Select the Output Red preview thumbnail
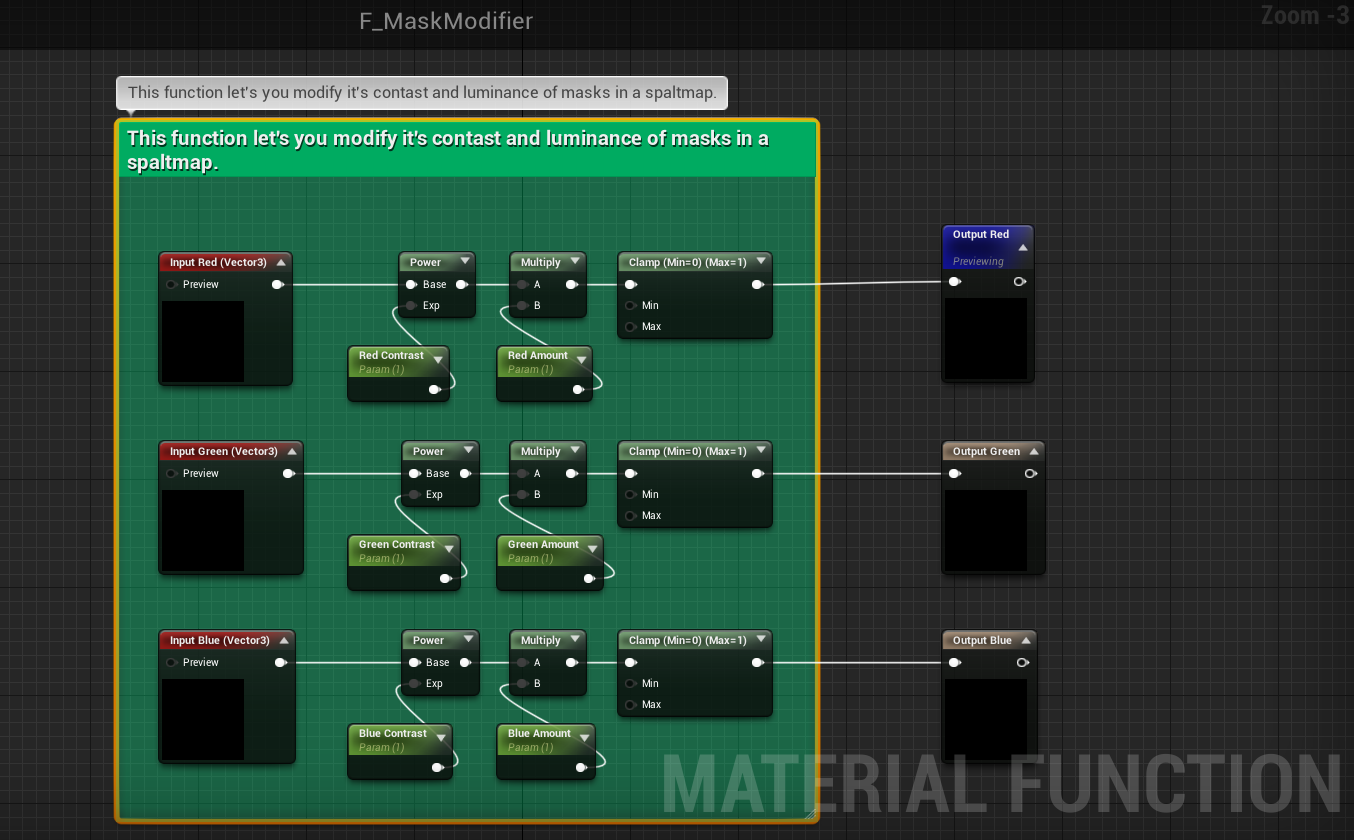Screen dimensions: 1354x840 986,338
